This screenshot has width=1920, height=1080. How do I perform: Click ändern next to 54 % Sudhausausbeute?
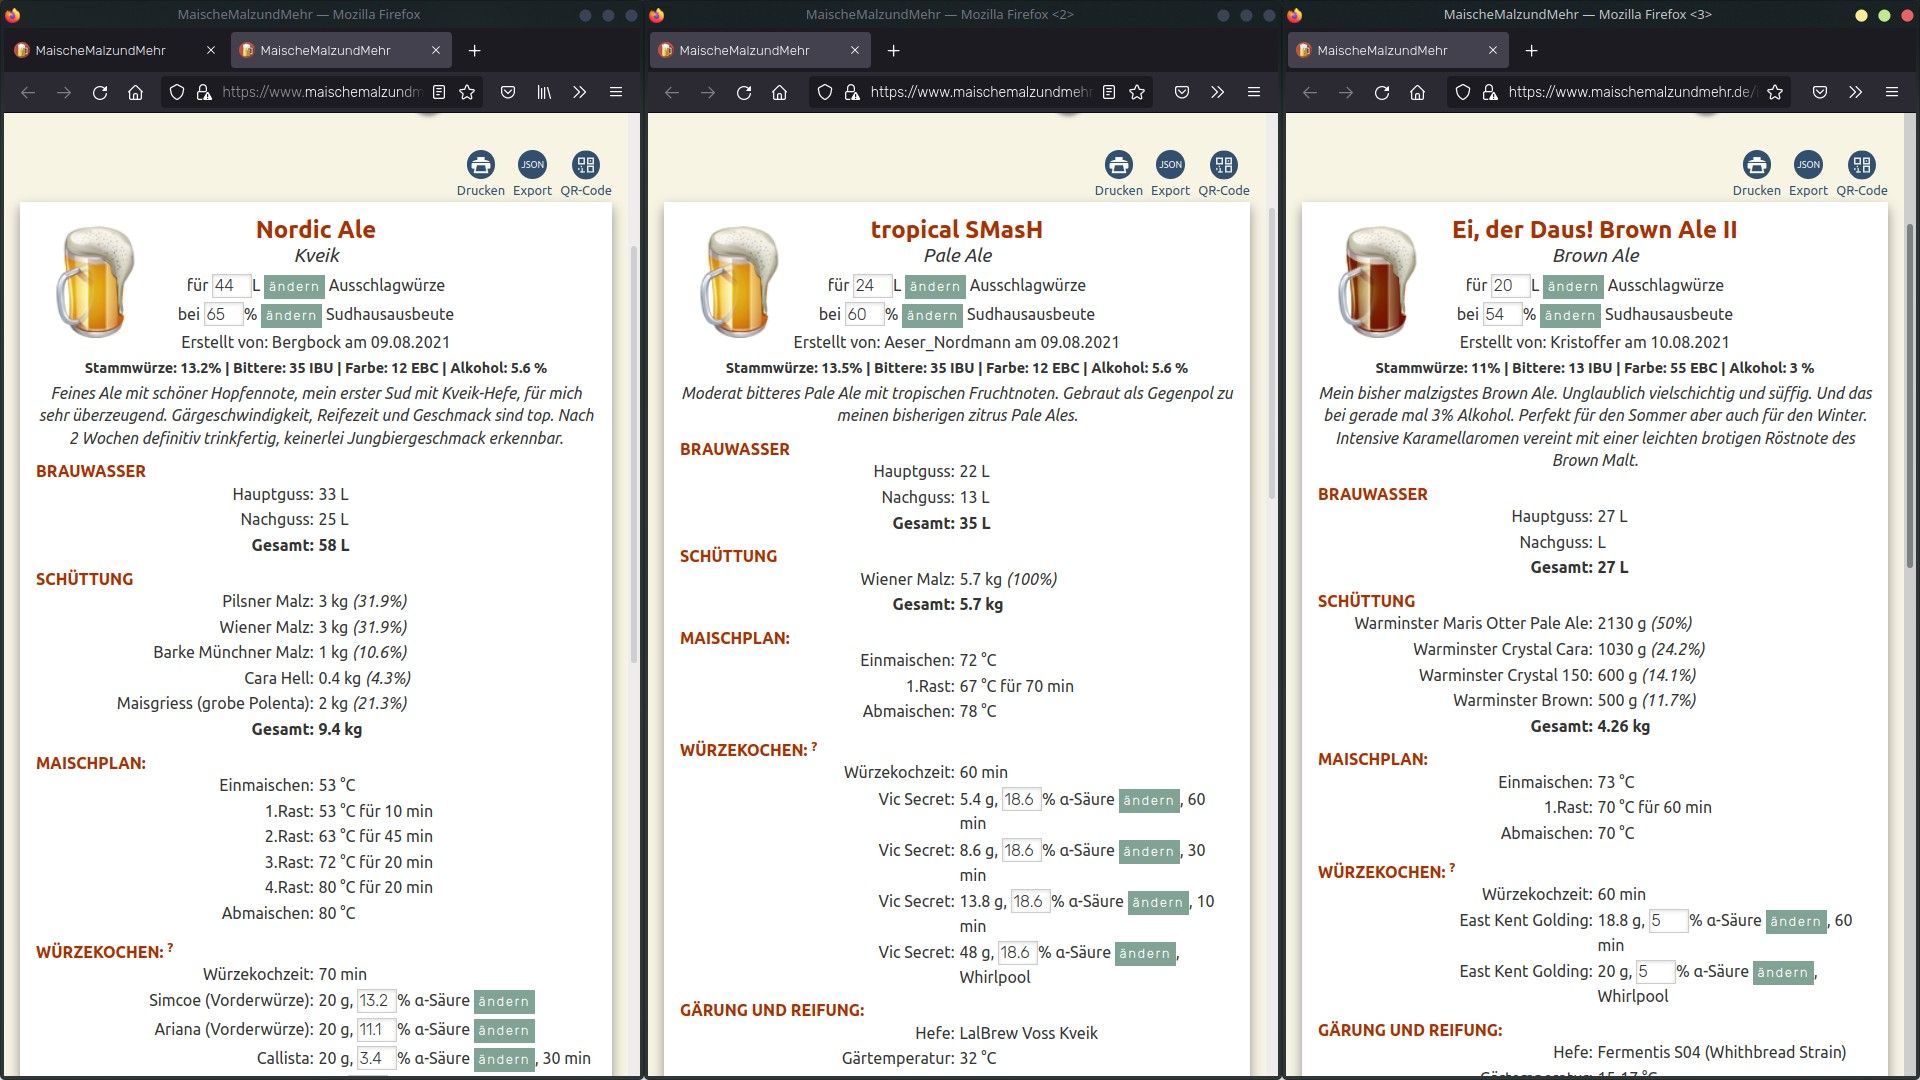1570,315
